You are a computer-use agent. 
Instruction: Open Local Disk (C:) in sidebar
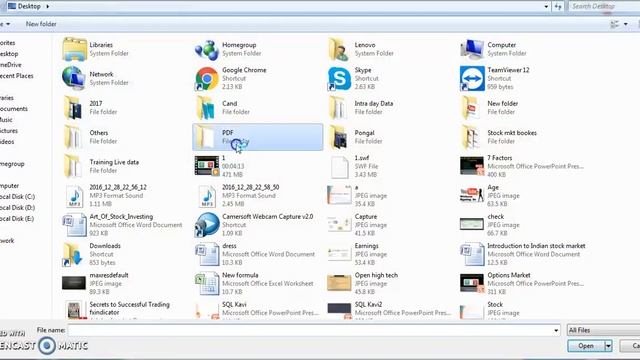17,197
